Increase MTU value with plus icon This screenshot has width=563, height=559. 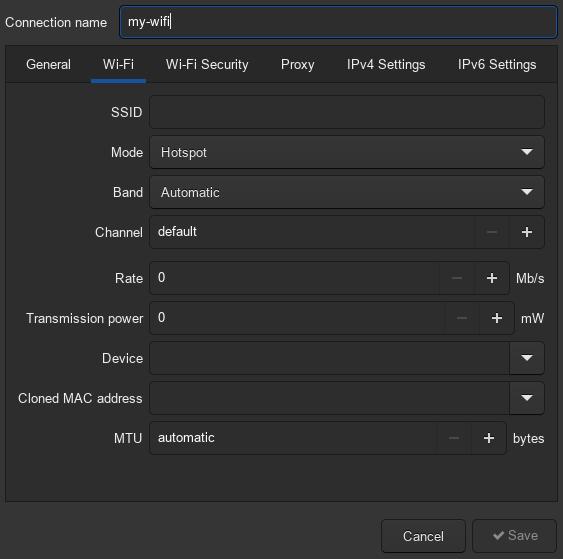pyautogui.click(x=489, y=438)
